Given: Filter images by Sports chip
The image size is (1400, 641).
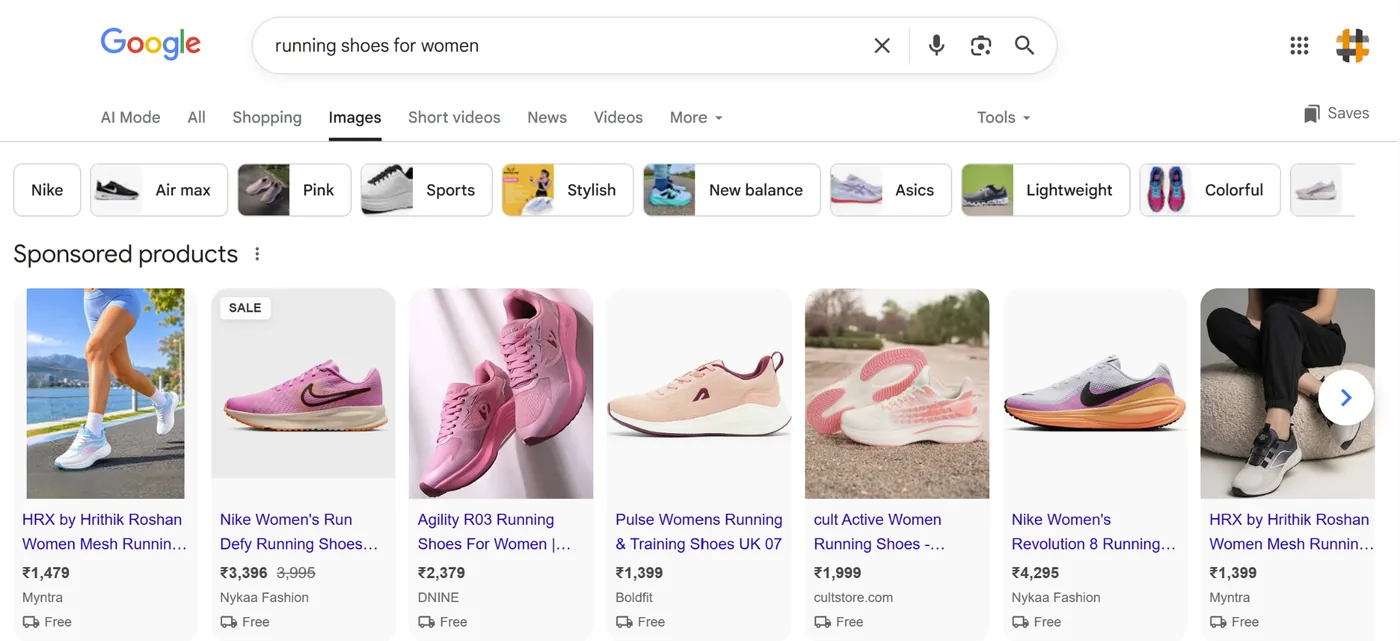Looking at the screenshot, I should [x=426, y=190].
